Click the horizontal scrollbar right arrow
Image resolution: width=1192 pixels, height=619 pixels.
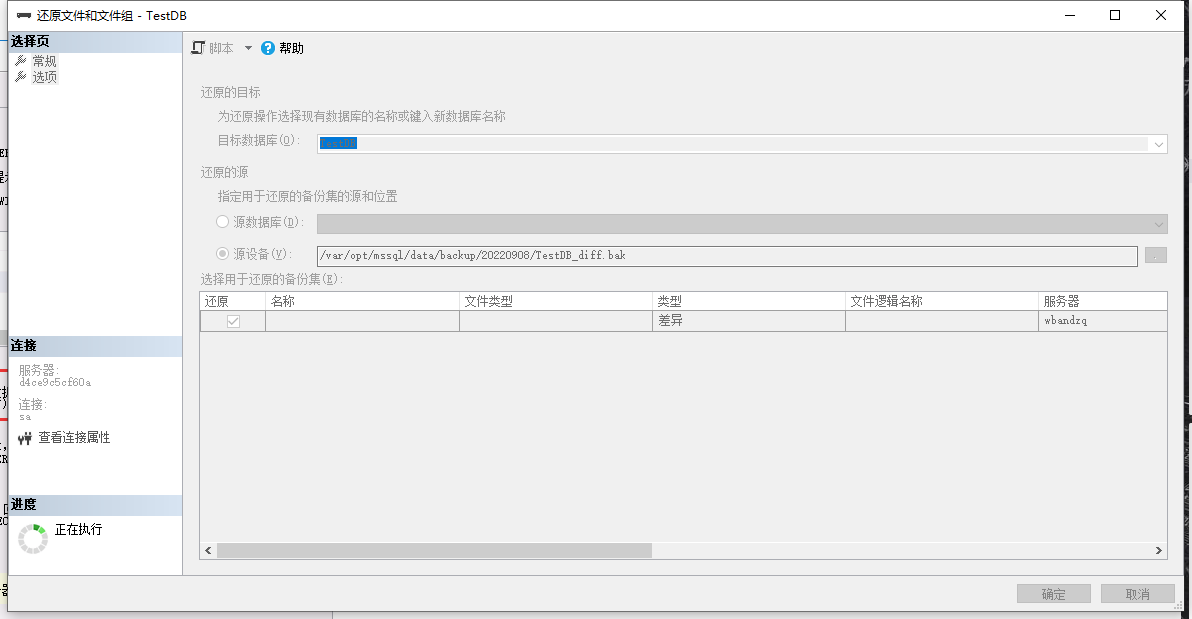click(x=1159, y=551)
